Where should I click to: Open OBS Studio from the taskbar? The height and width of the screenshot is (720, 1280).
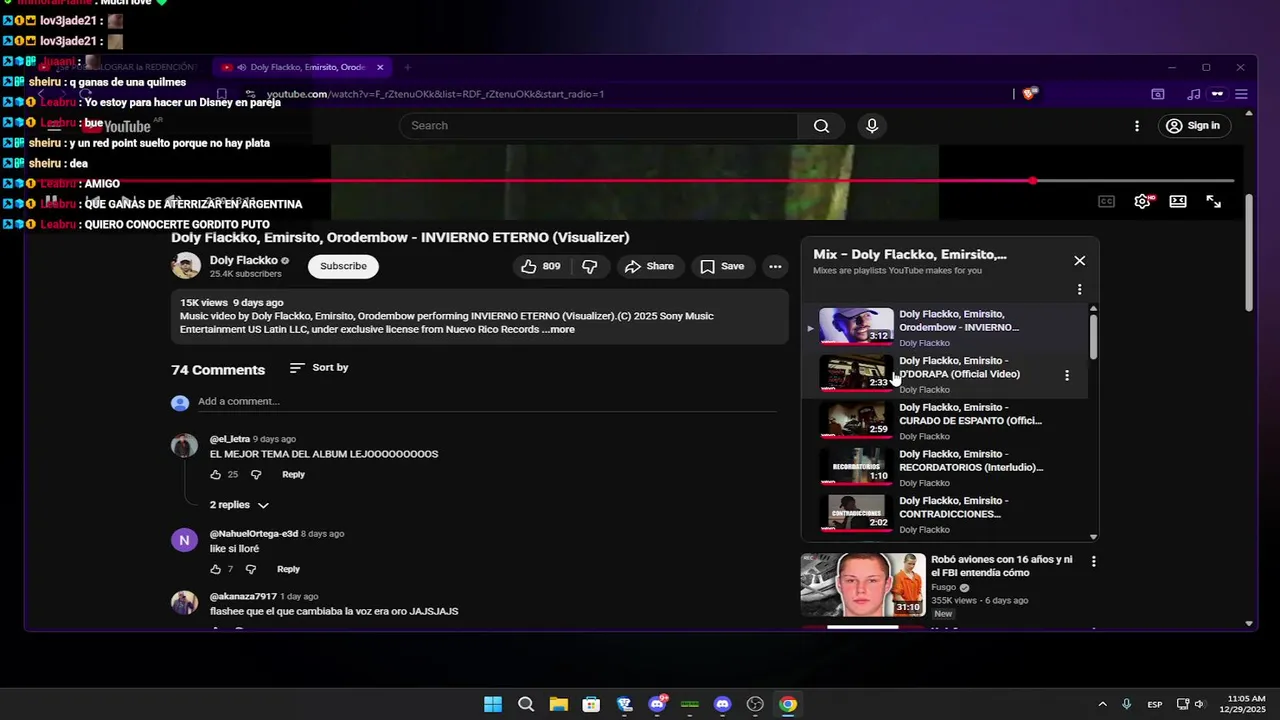tap(755, 704)
